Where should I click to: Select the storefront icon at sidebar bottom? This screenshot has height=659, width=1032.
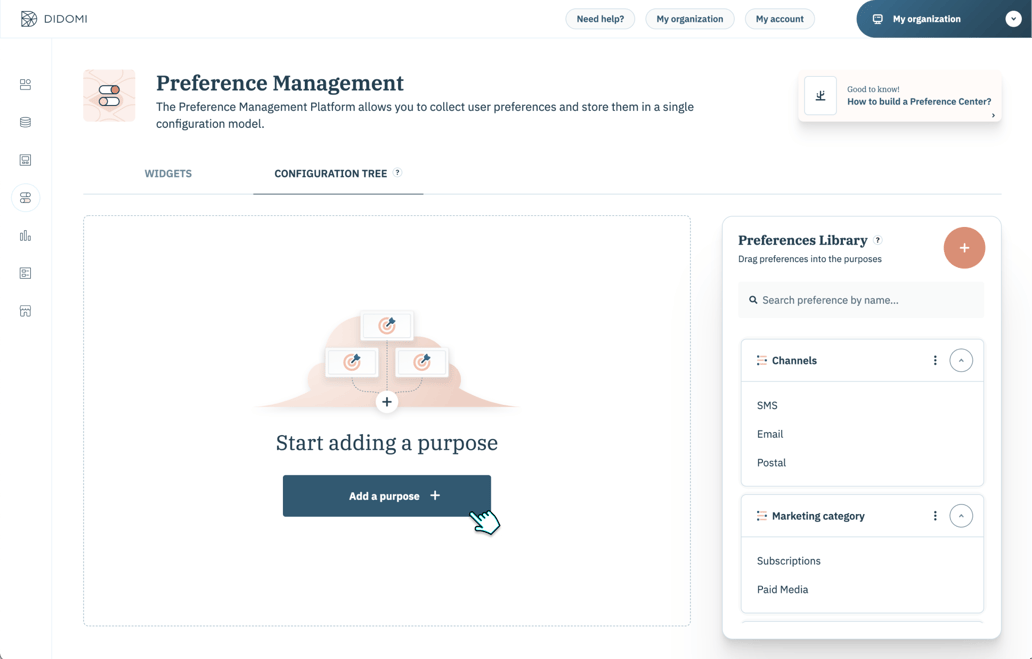click(x=25, y=310)
